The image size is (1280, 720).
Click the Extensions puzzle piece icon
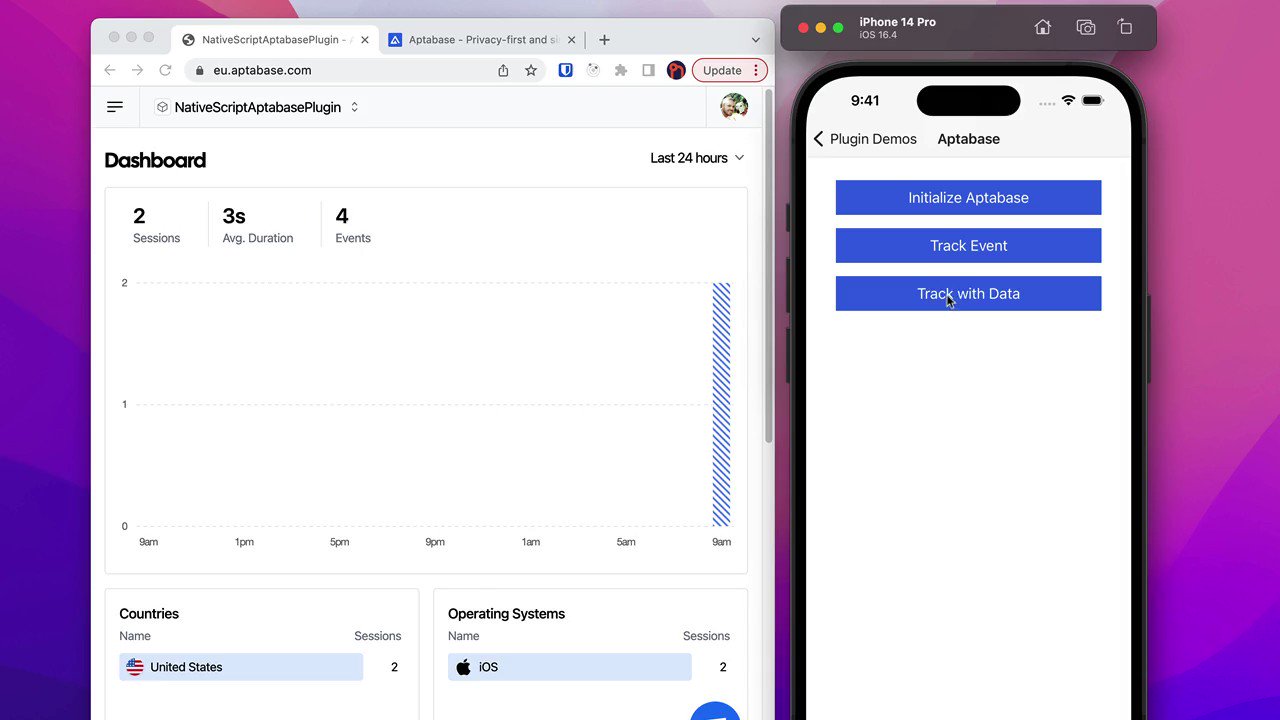click(x=621, y=70)
